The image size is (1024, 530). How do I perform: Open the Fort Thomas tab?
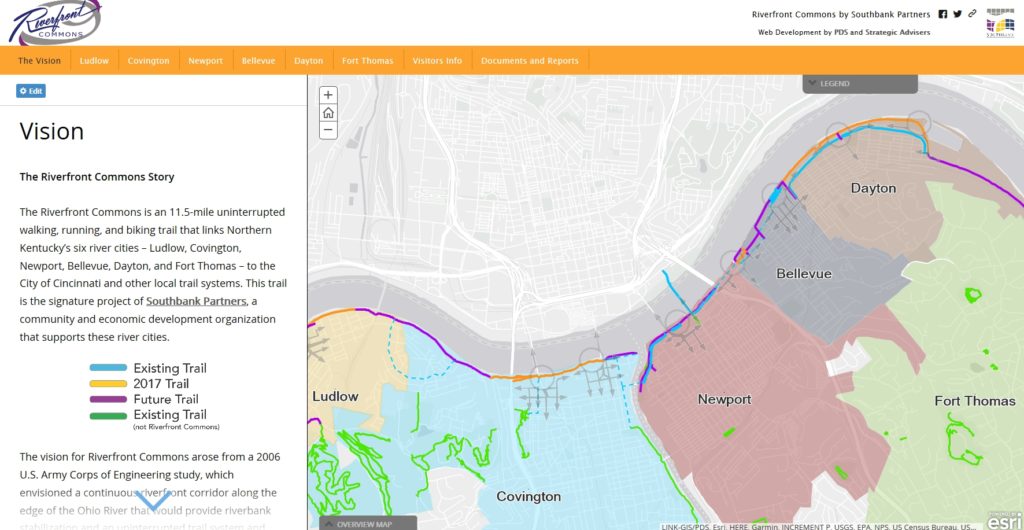[368, 61]
